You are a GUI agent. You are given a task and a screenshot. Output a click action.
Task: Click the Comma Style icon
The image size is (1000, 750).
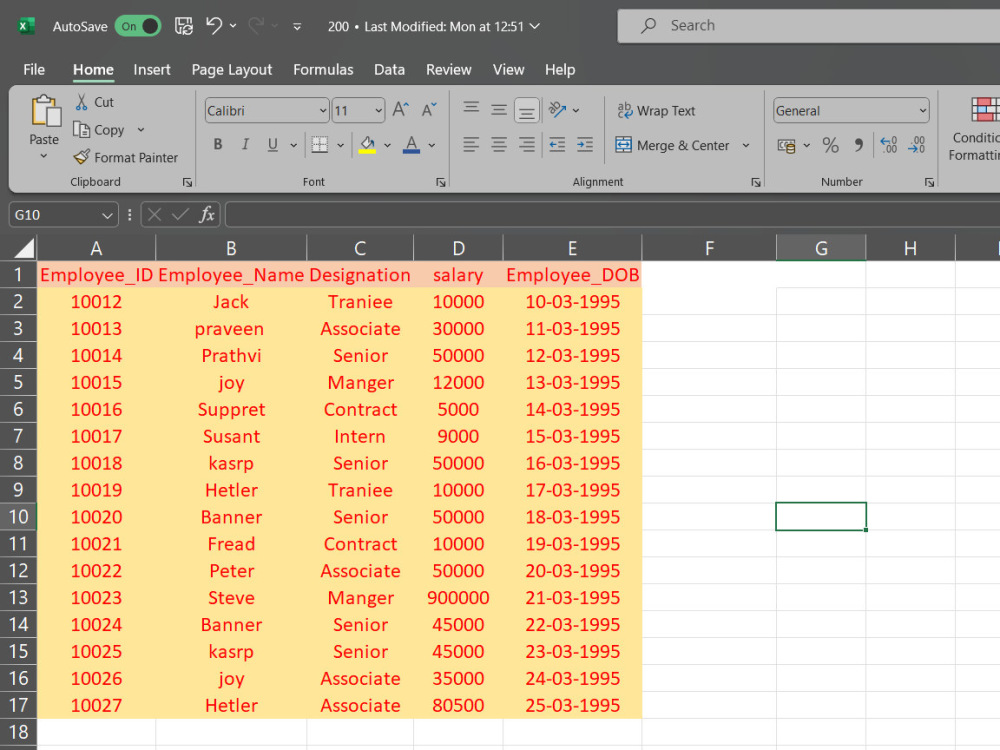[859, 145]
